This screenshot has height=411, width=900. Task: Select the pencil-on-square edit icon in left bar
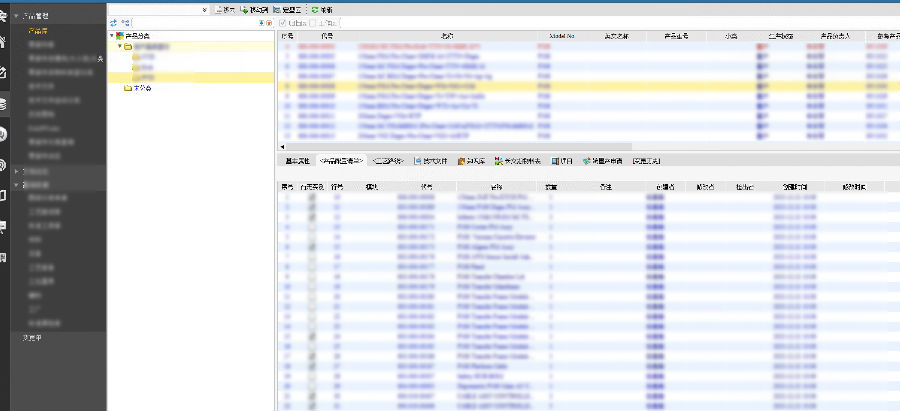[3, 73]
